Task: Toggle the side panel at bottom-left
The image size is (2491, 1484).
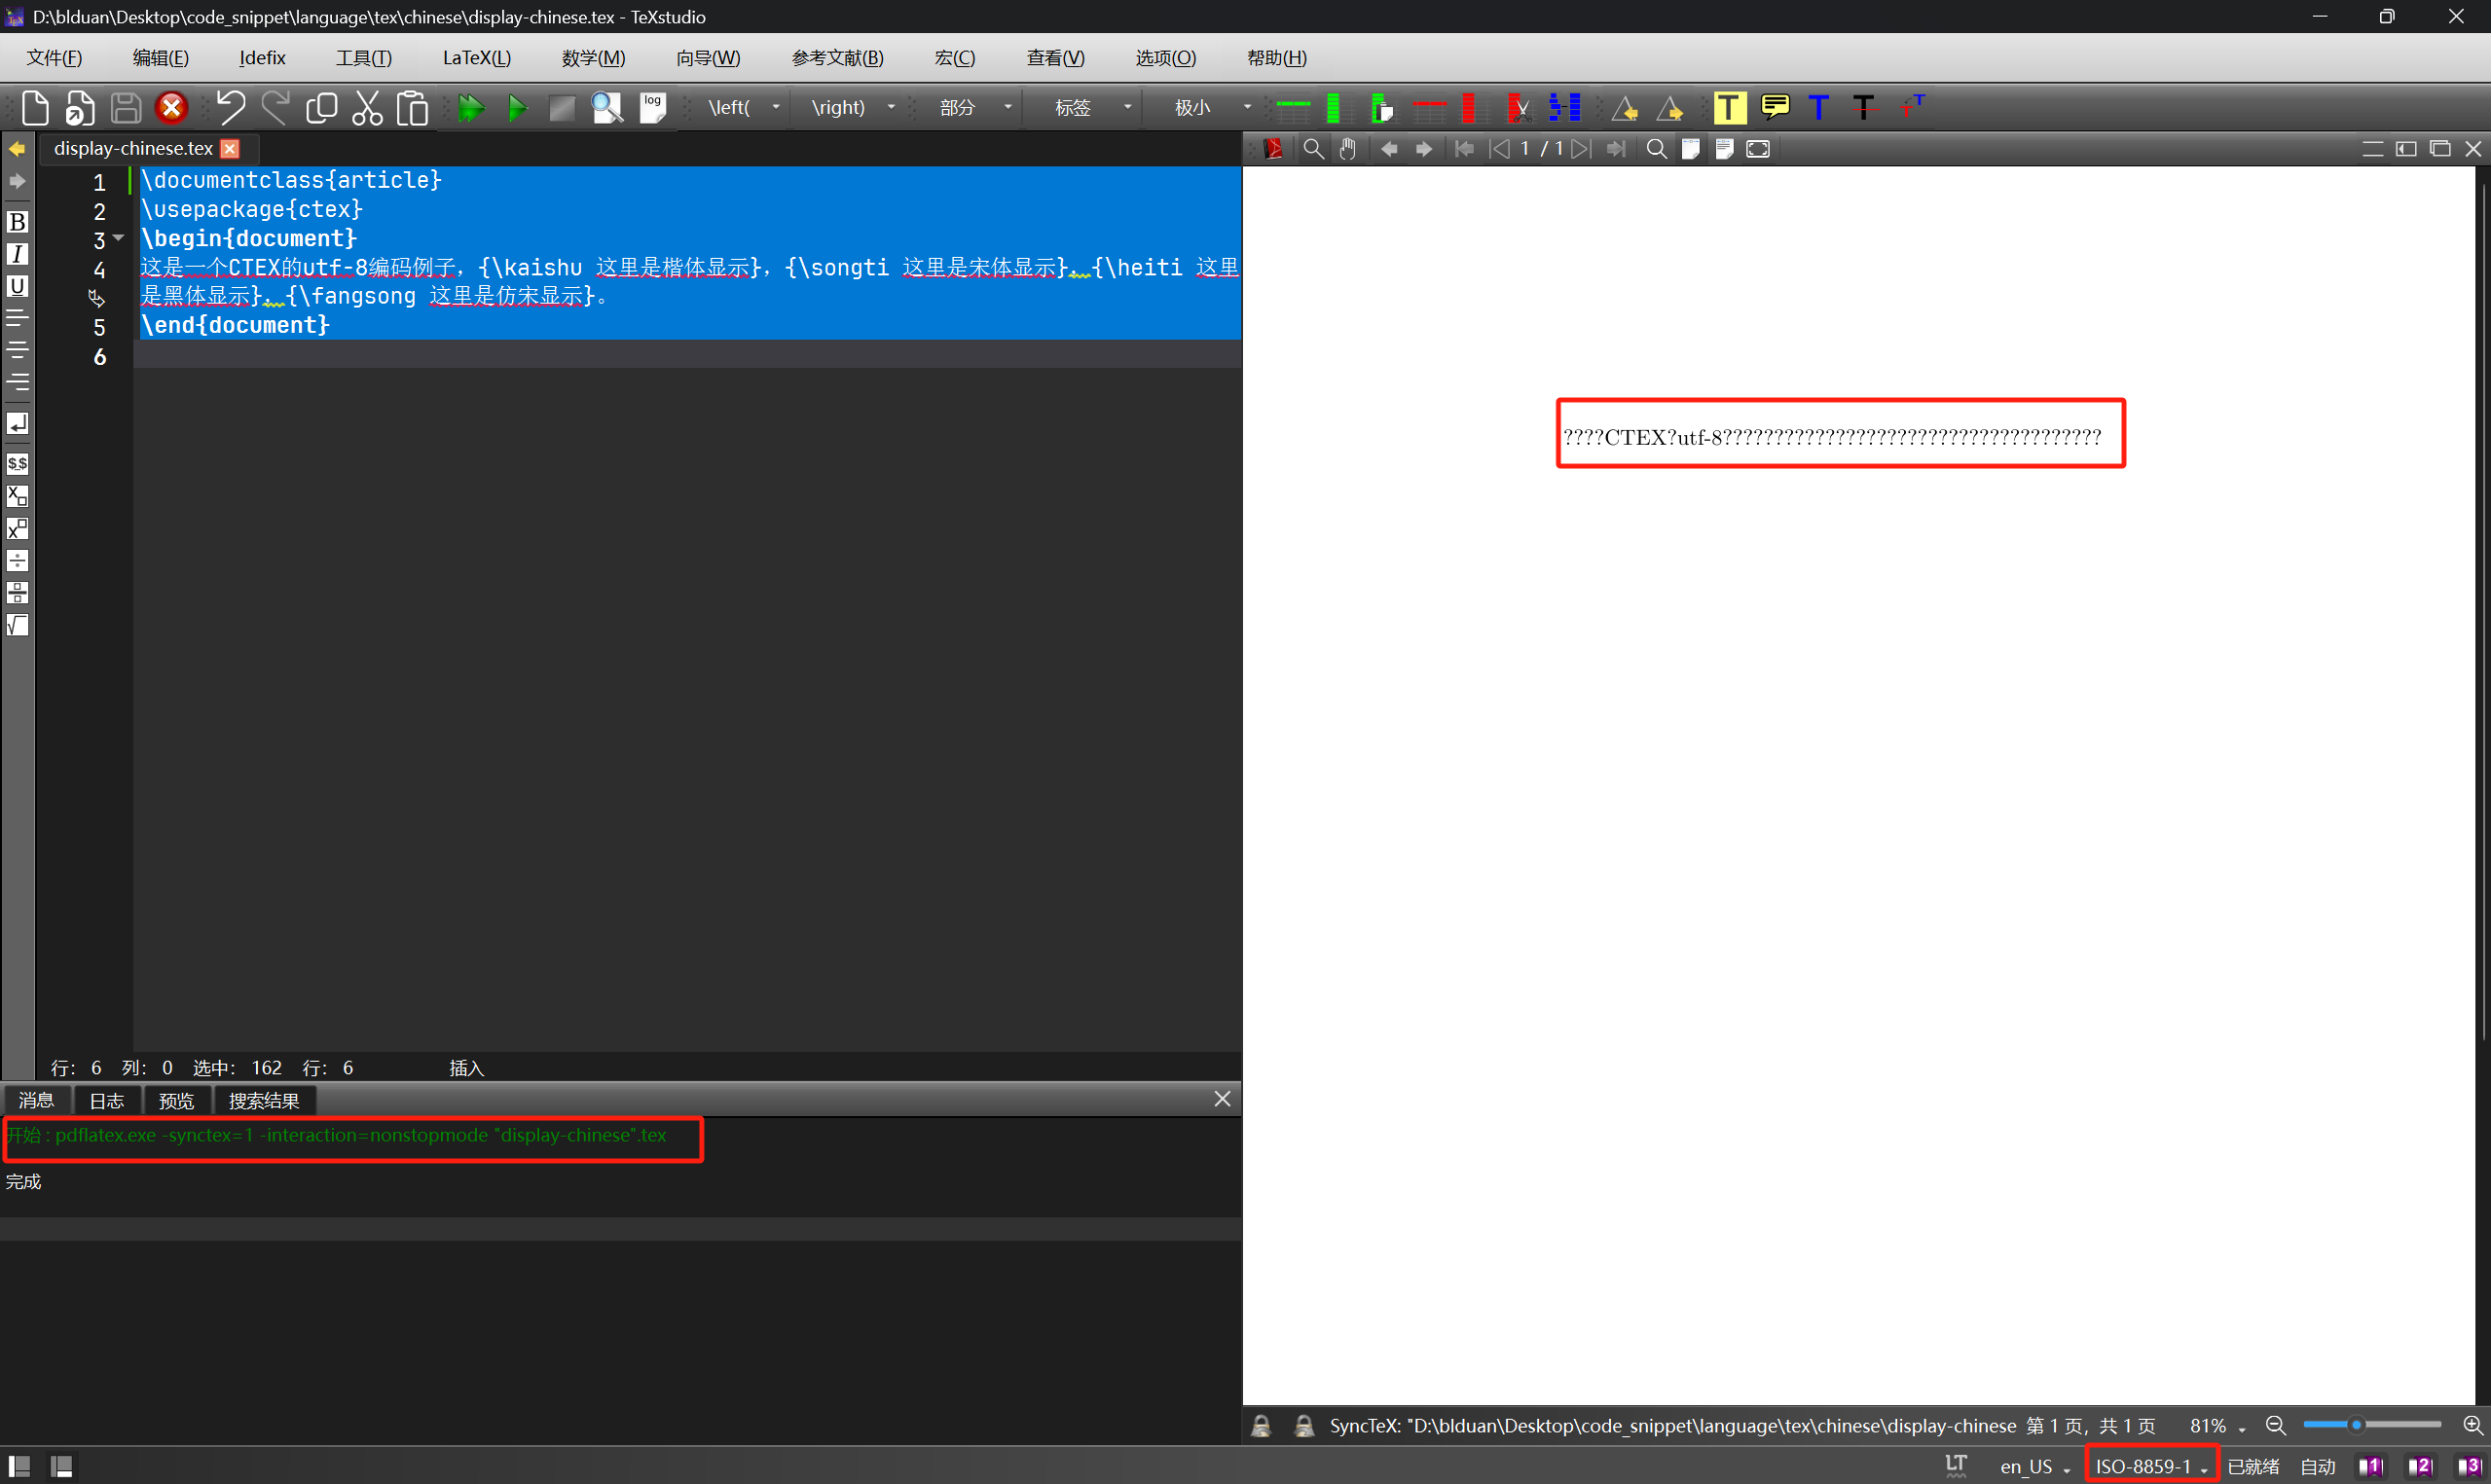Action: pyautogui.click(x=19, y=1466)
